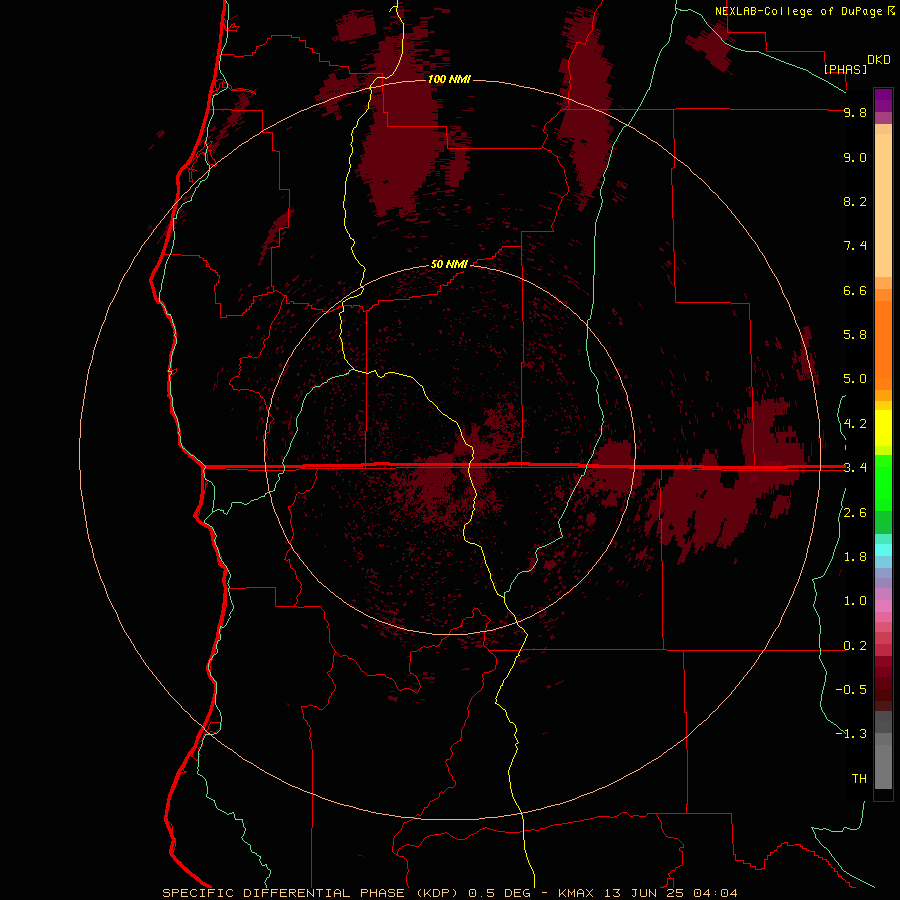
Task: Click the 2.6 scale value
Action: tap(855, 513)
